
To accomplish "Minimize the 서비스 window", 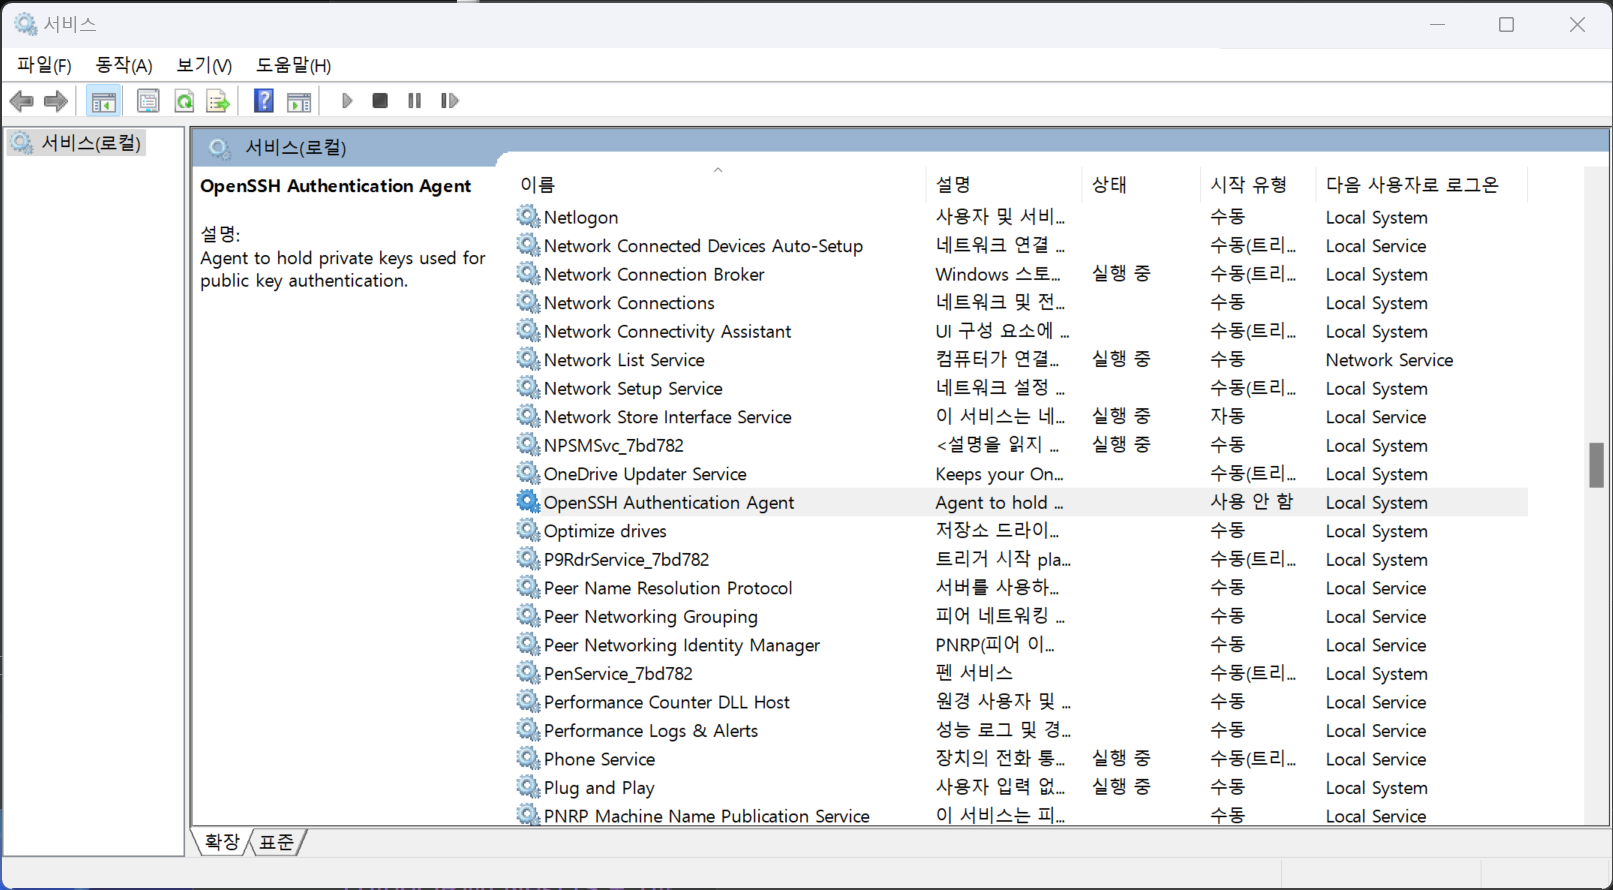I will (1437, 24).
